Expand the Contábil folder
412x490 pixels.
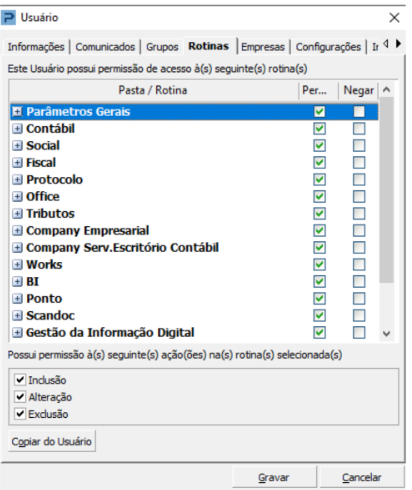tap(17, 129)
